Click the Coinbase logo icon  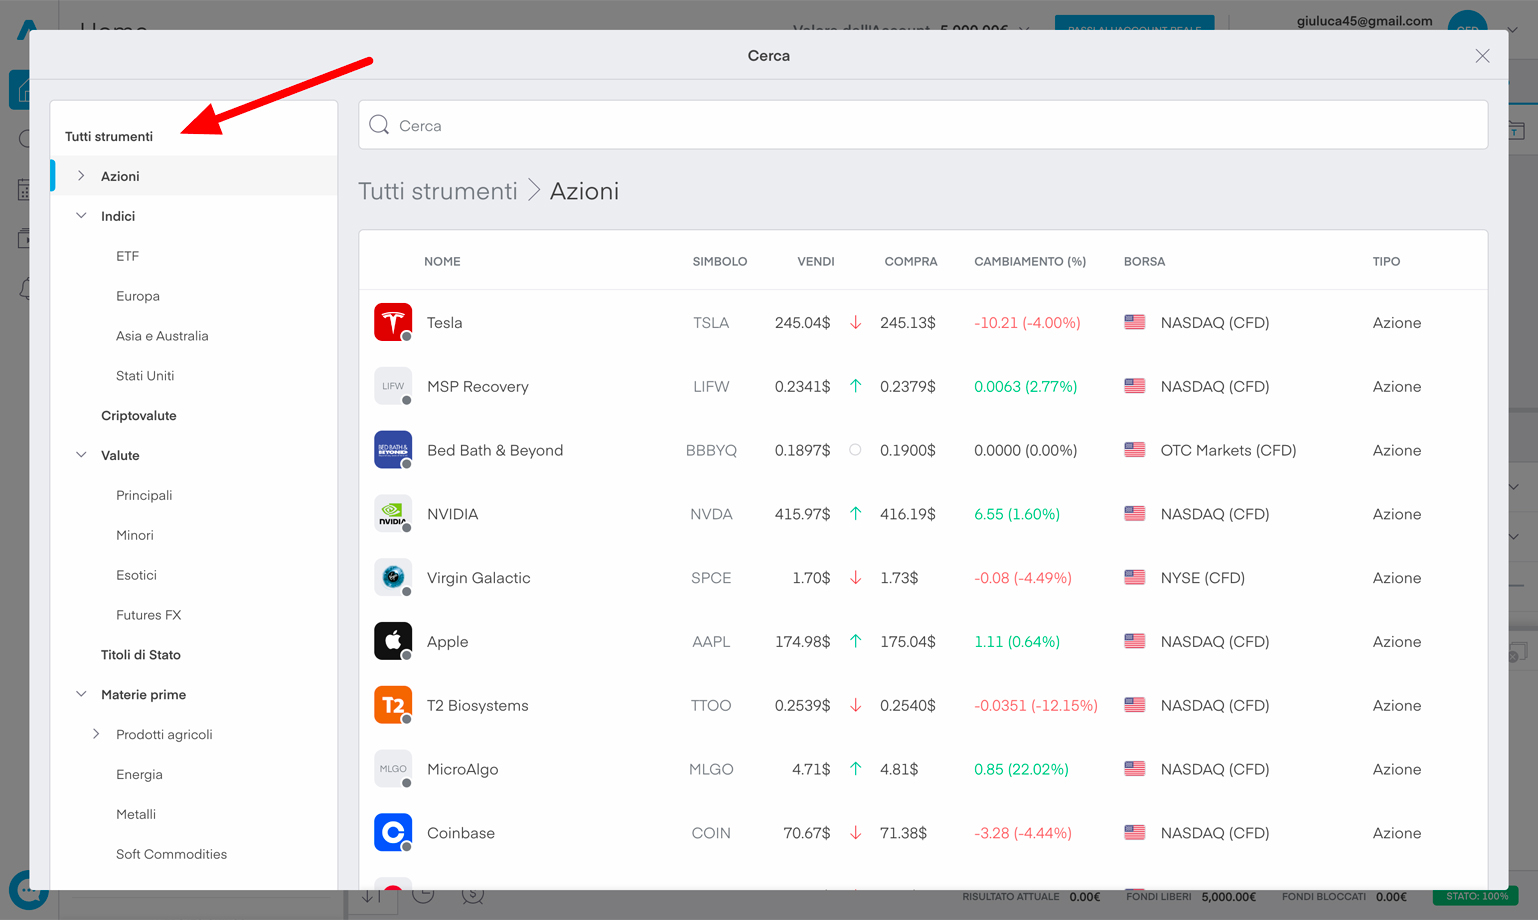393,832
